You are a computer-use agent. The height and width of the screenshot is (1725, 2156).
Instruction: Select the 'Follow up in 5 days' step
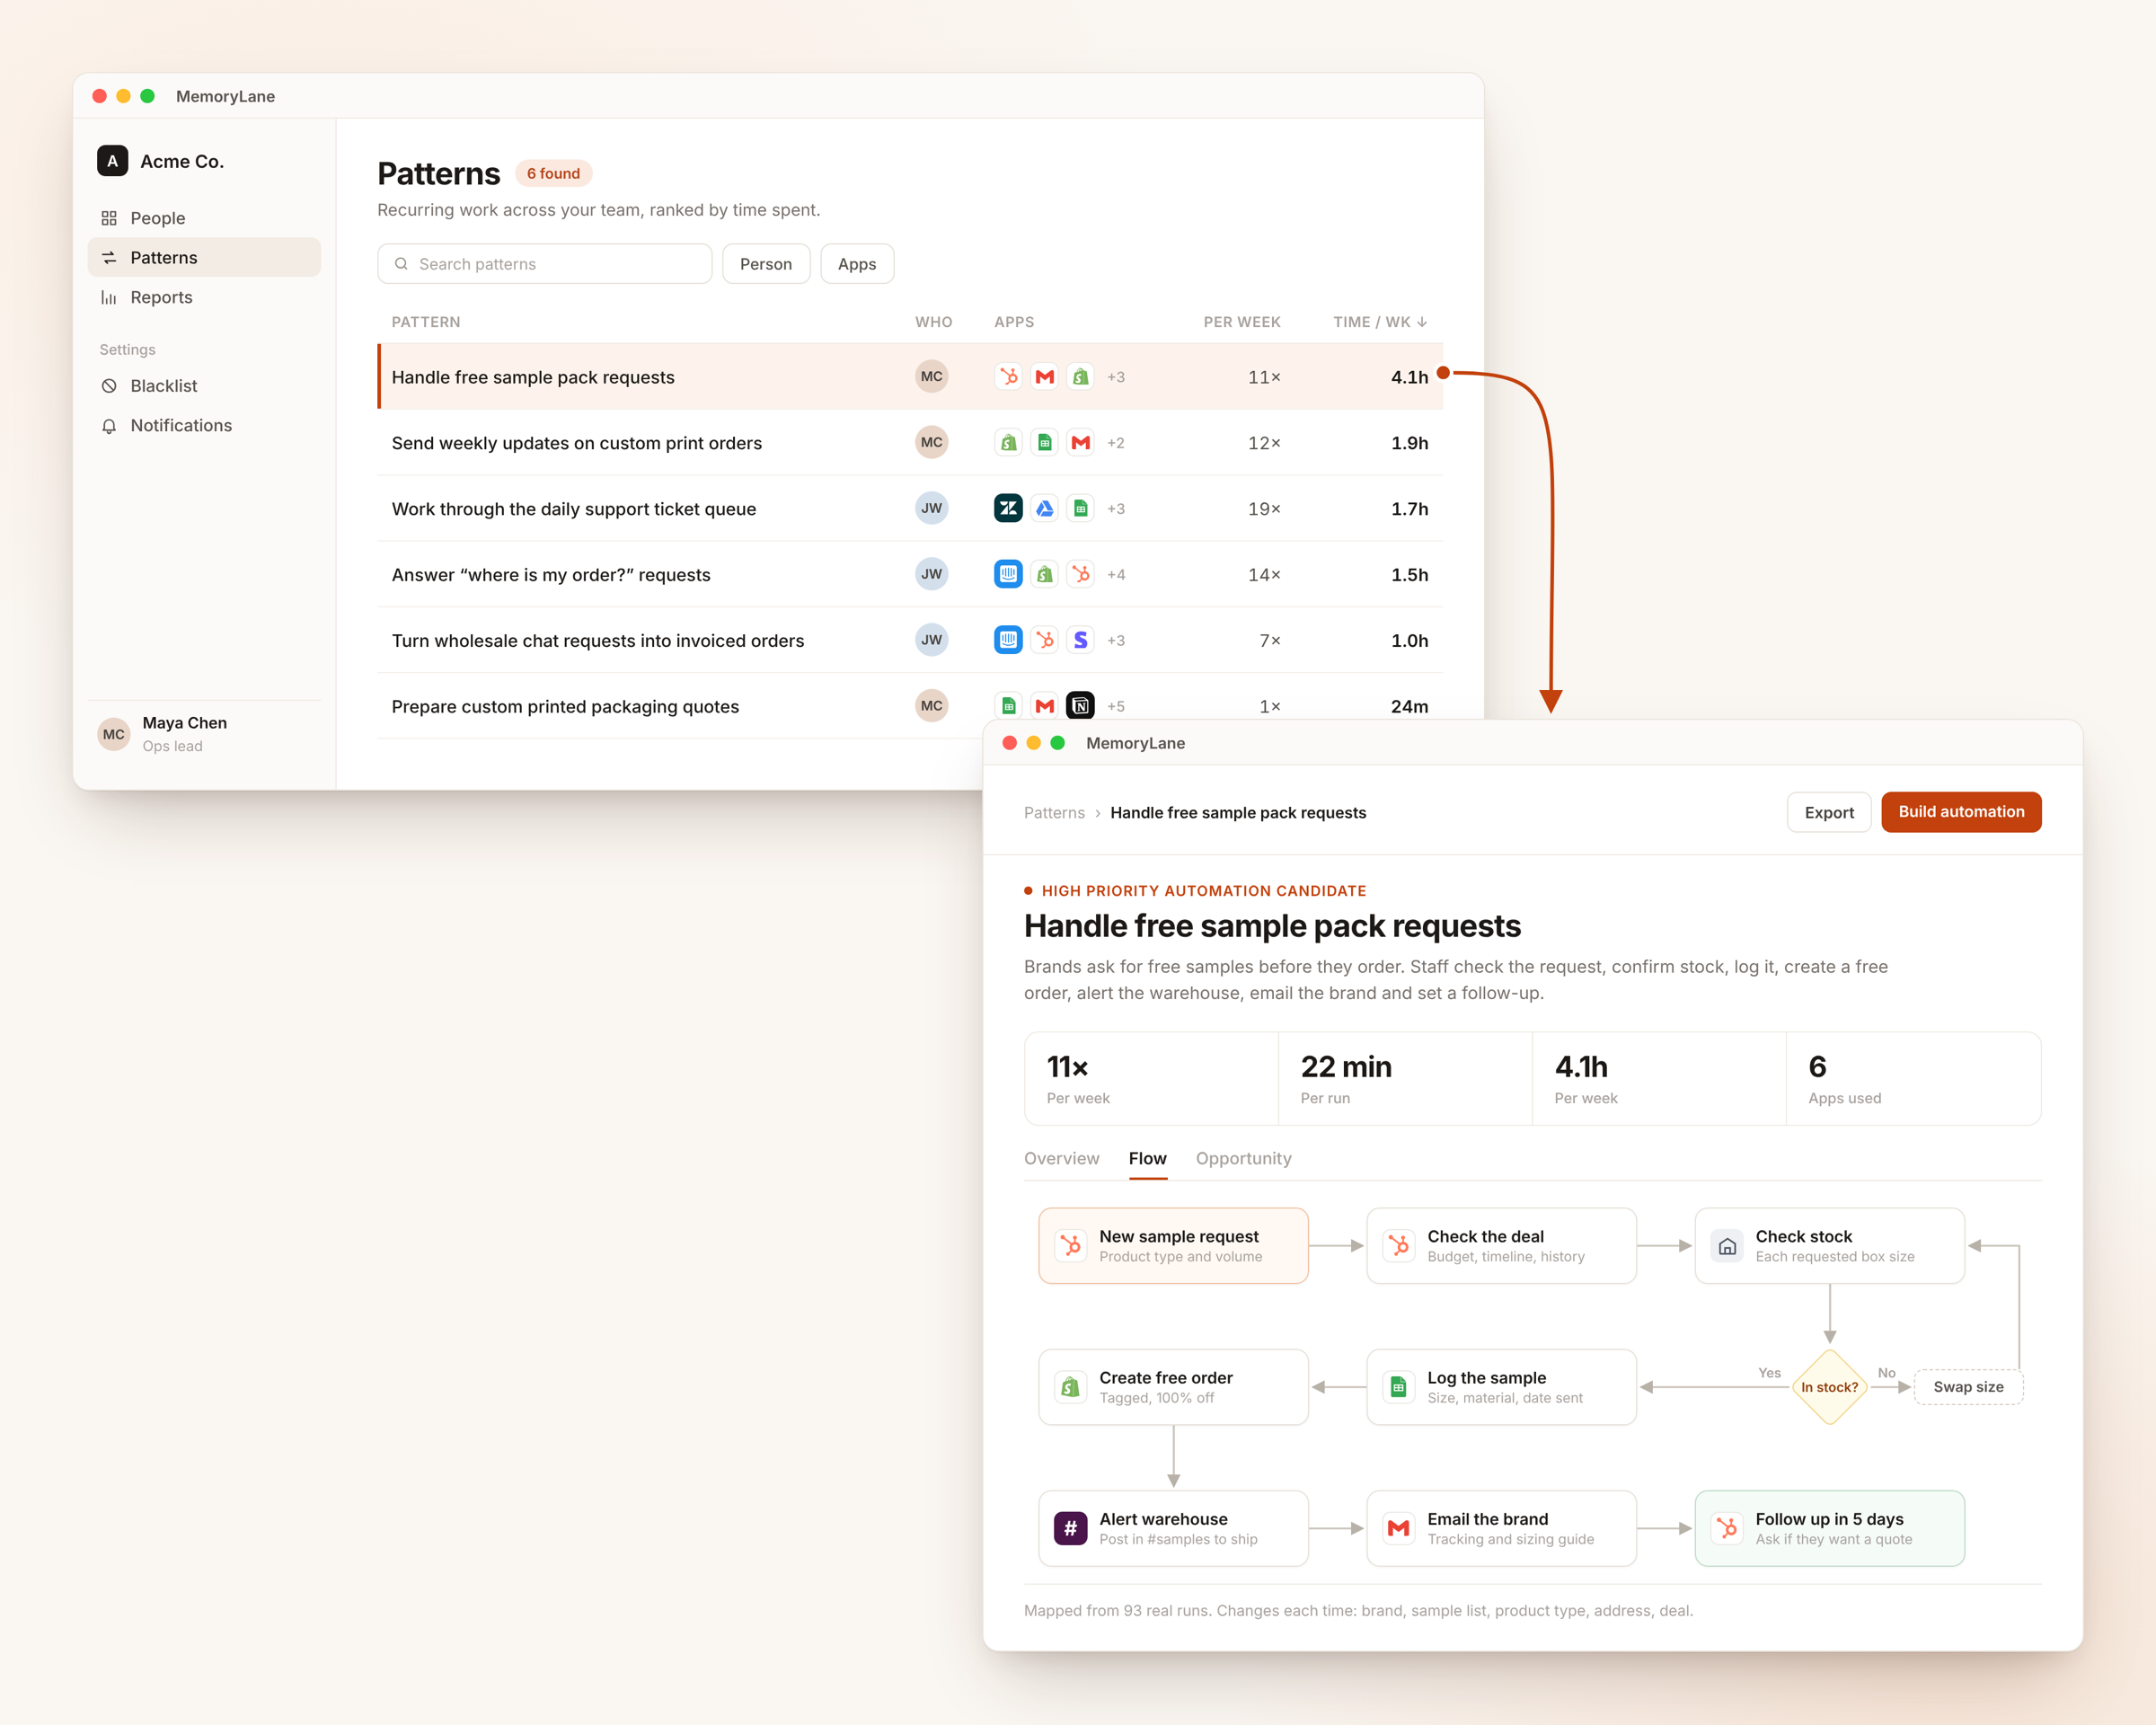(1829, 1528)
